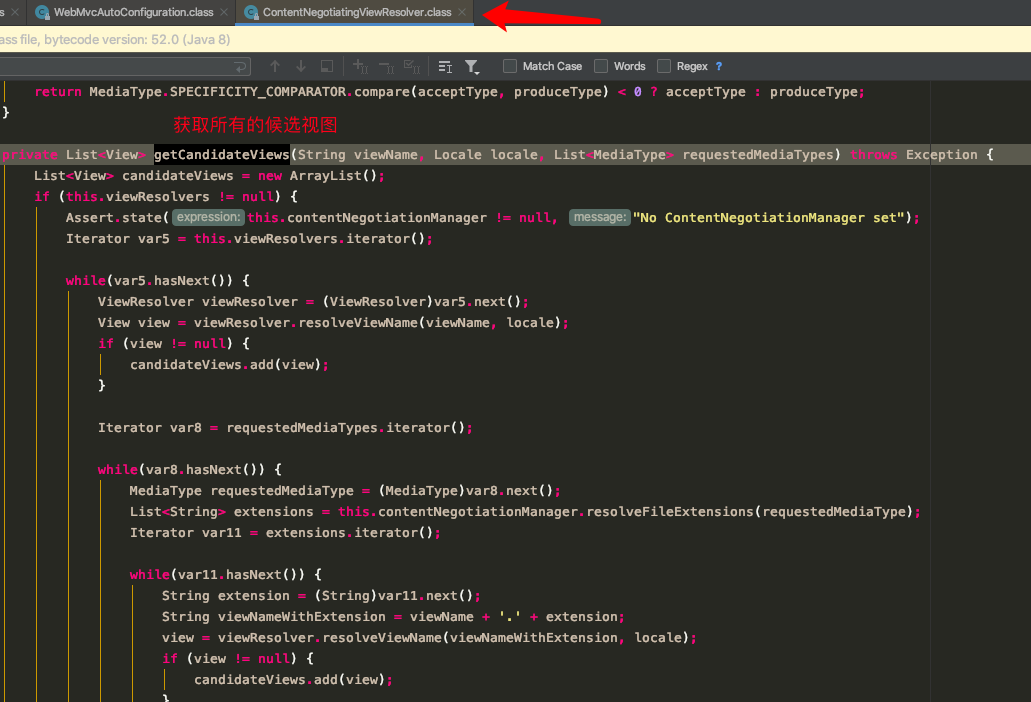Close the ContentNegotiatingViewResolver.class tab
The image size is (1031, 702).
462,12
